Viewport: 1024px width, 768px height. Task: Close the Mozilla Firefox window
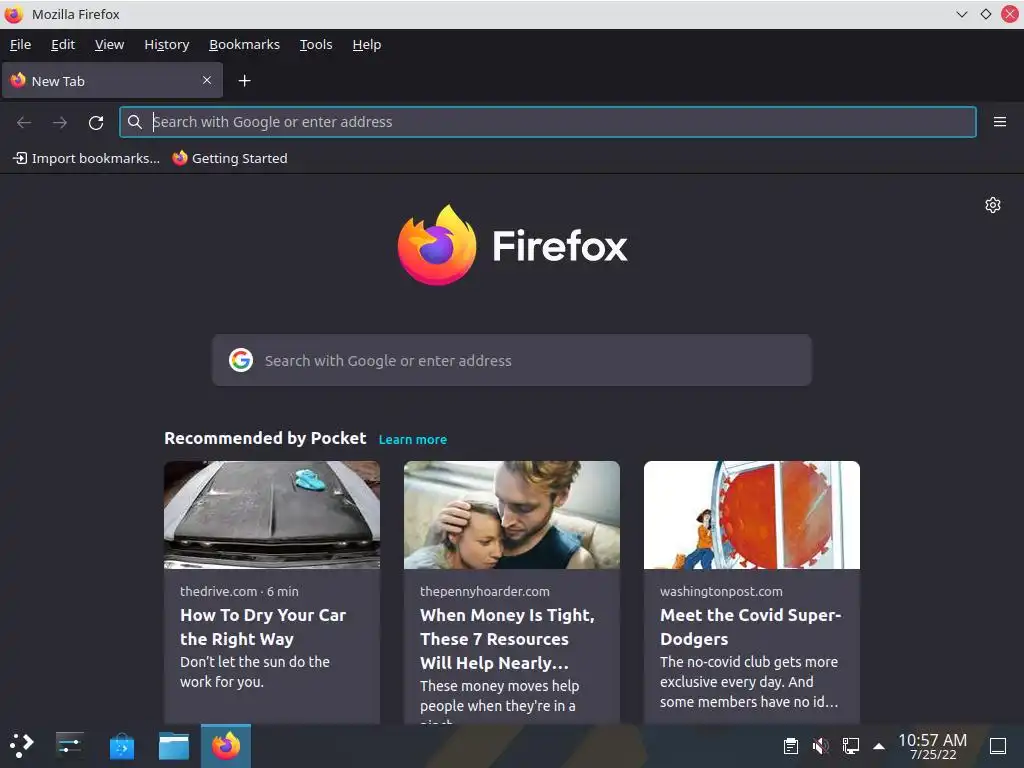pos(1010,14)
